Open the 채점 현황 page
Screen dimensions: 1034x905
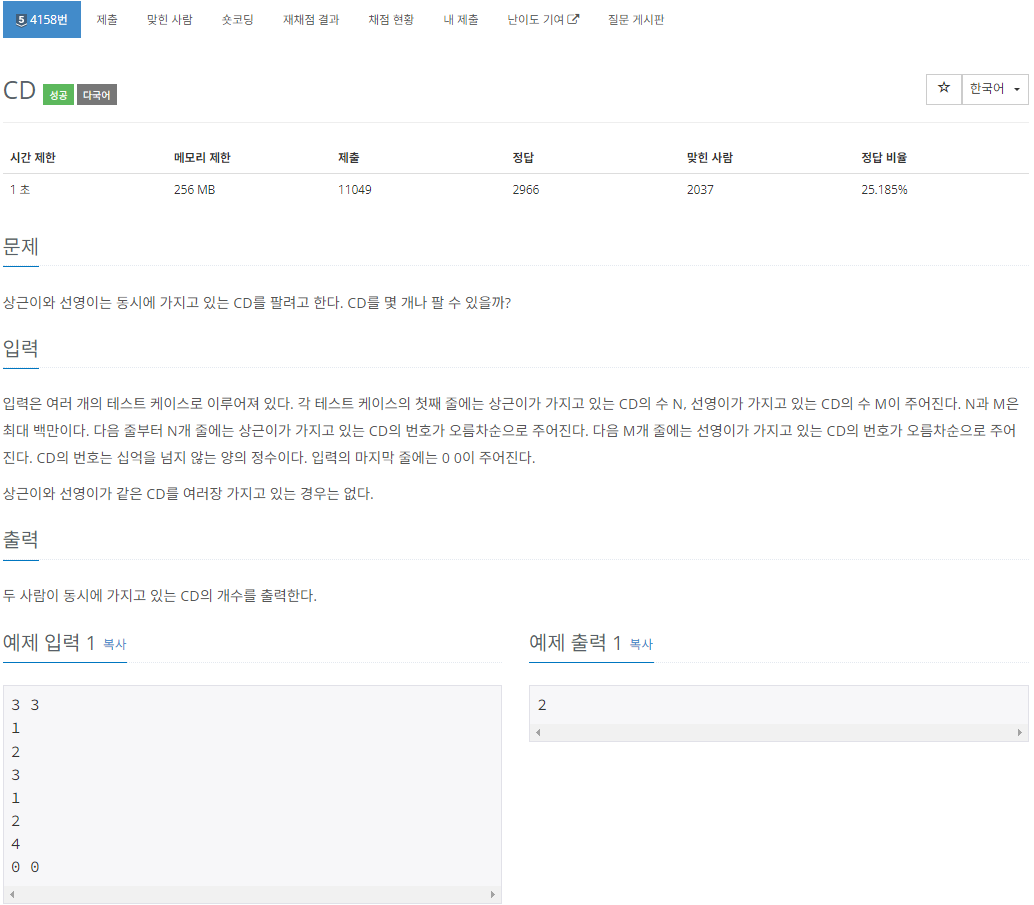390,19
